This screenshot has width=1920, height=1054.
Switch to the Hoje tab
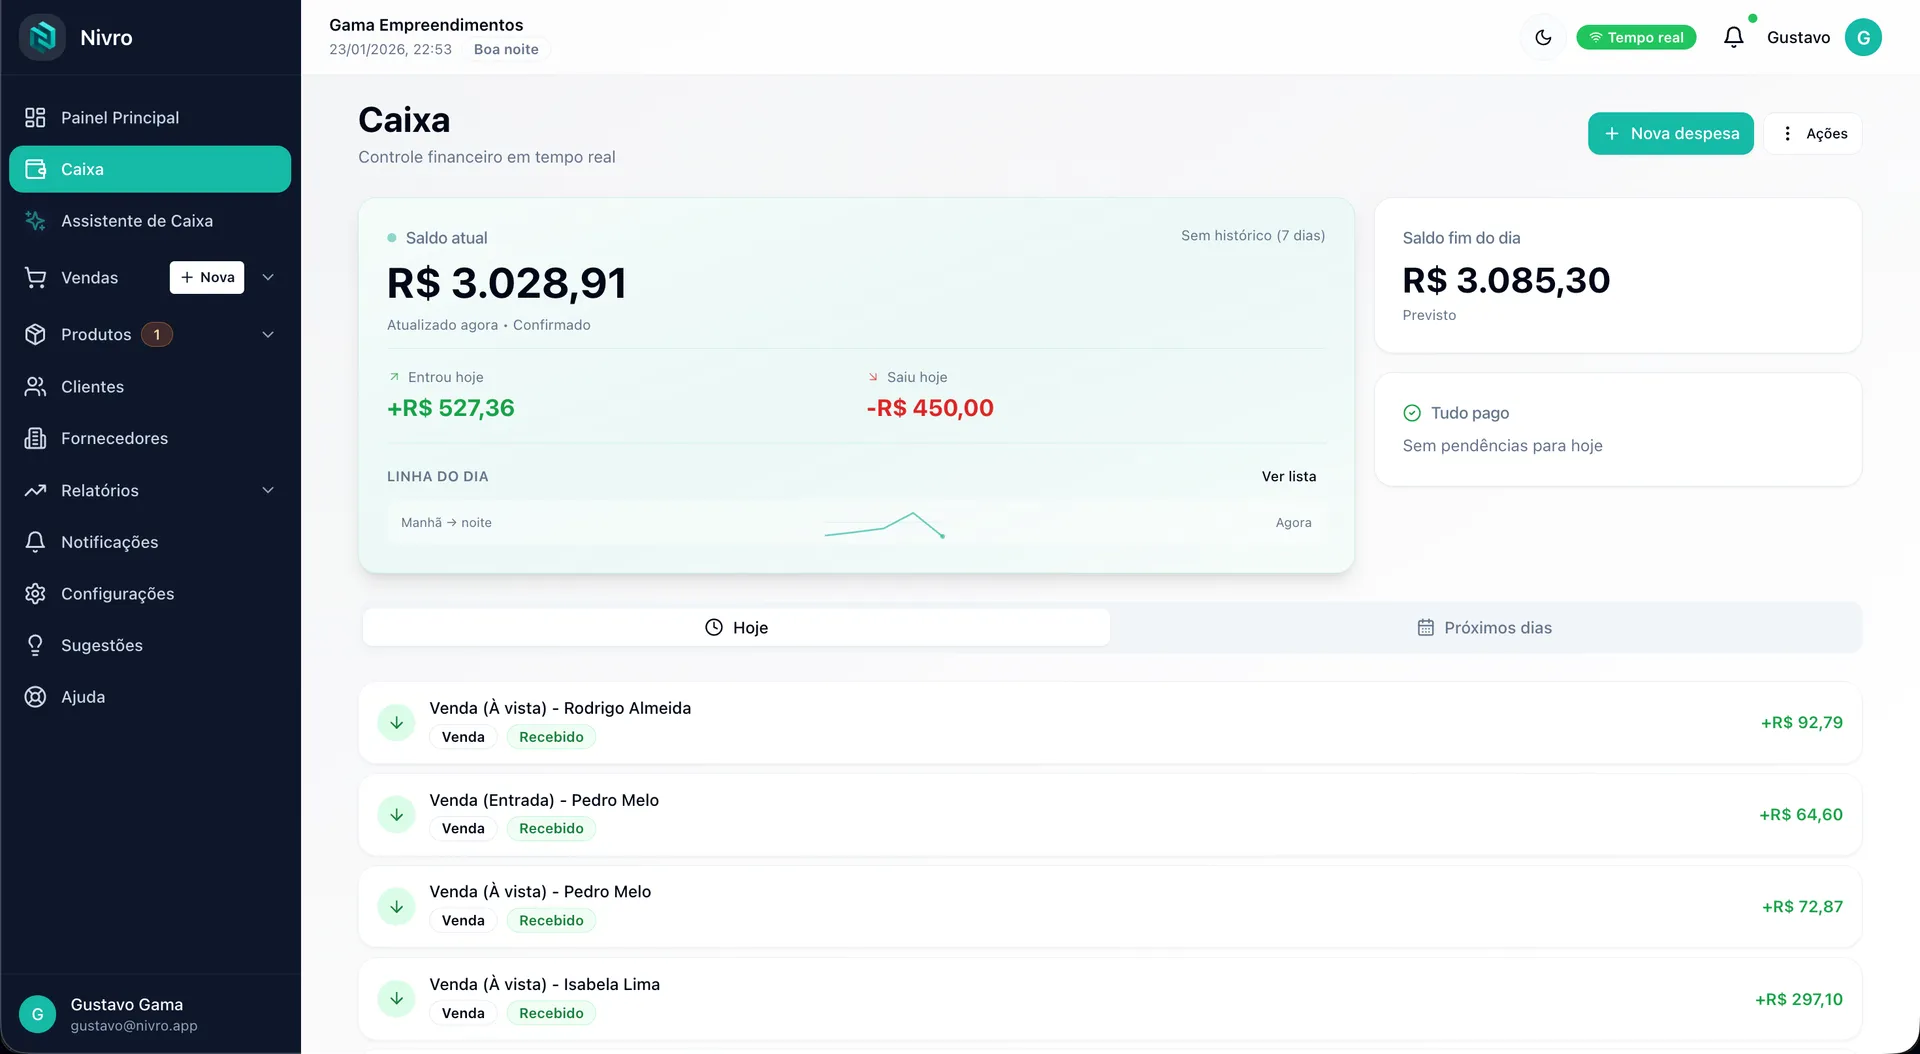tap(736, 628)
